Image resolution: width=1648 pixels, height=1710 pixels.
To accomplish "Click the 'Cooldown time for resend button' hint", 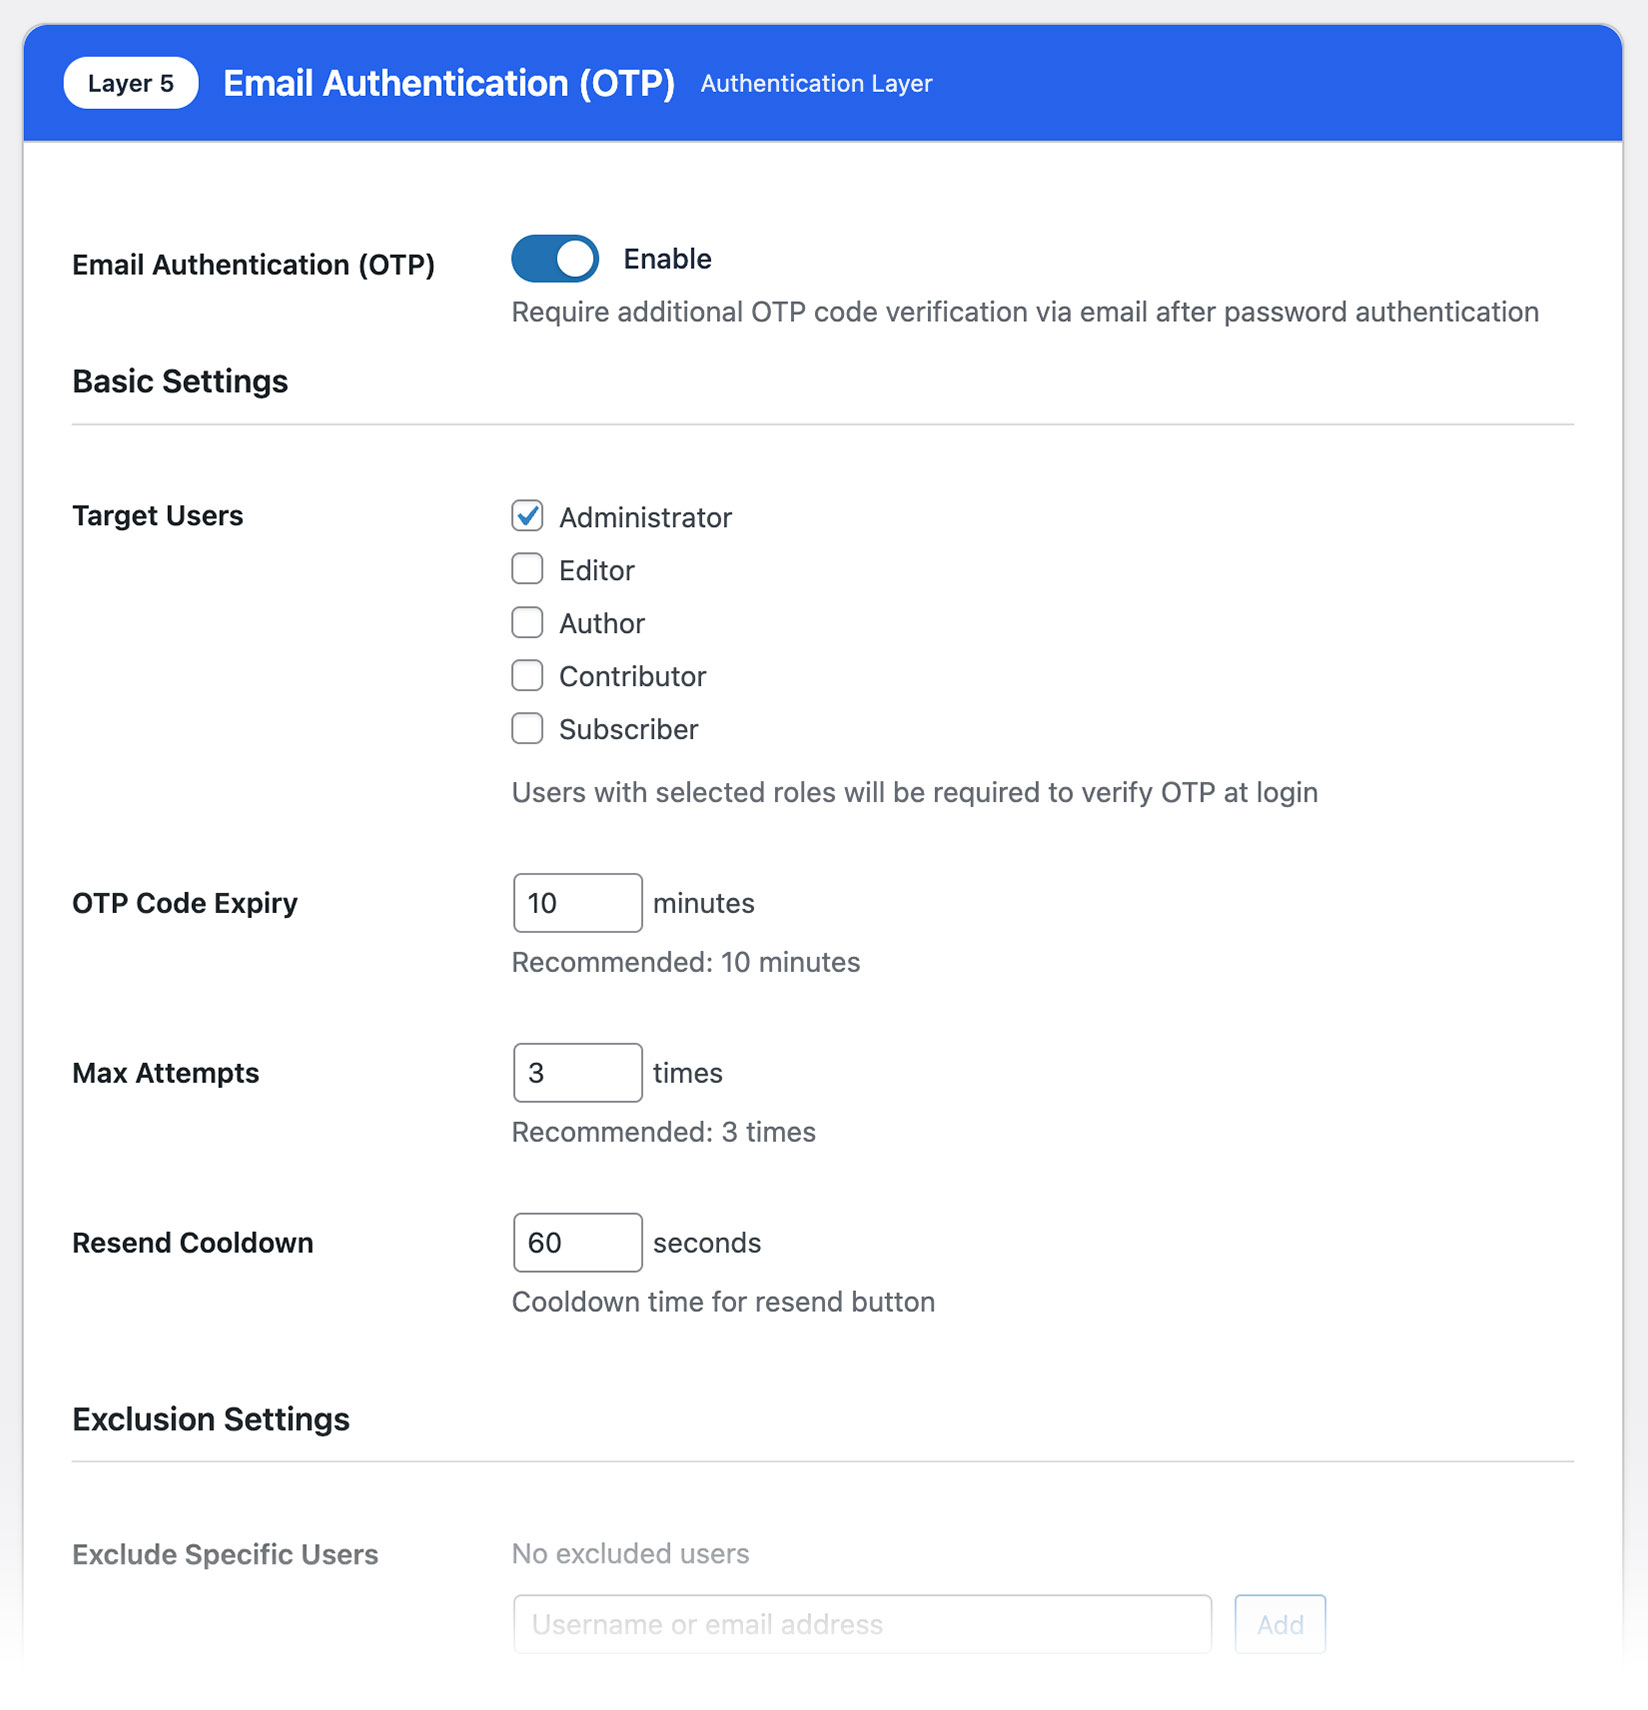I will tap(723, 1303).
